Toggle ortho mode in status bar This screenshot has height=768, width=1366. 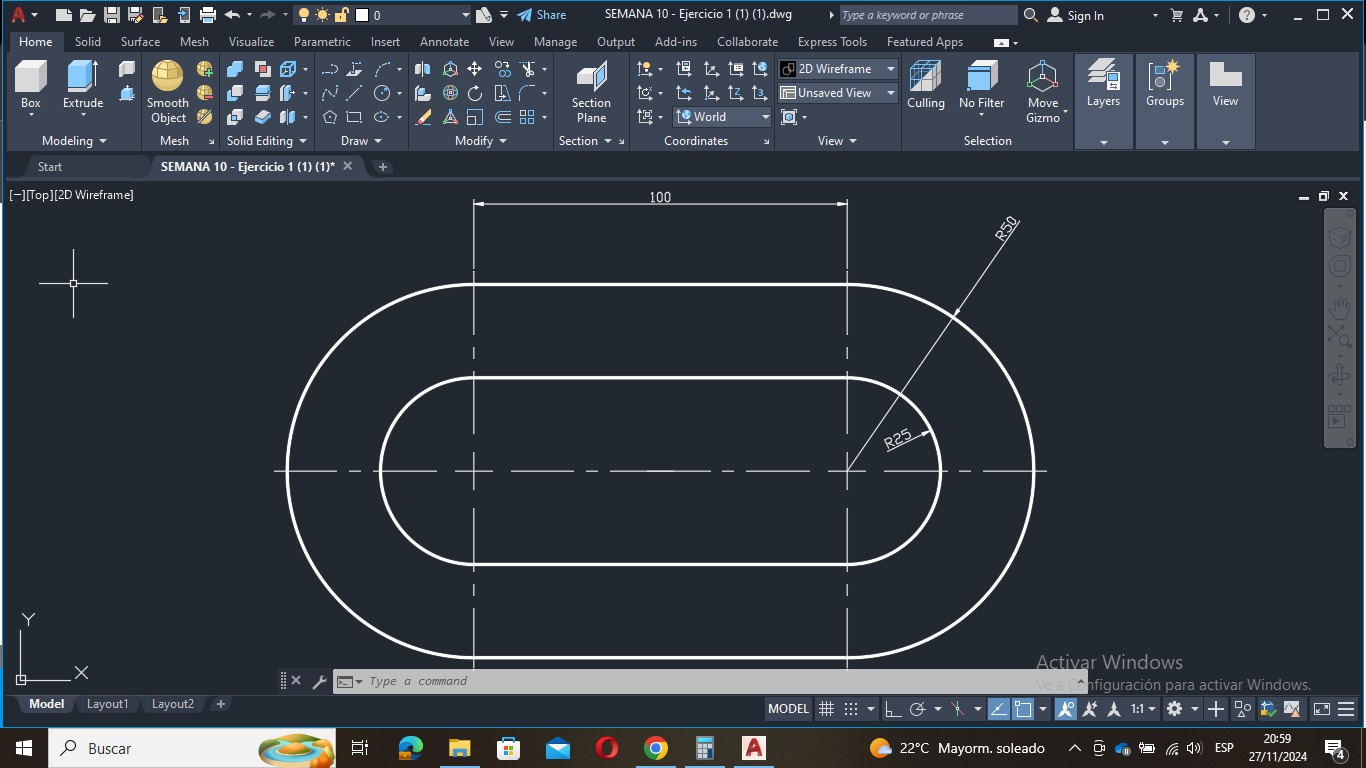coord(893,709)
